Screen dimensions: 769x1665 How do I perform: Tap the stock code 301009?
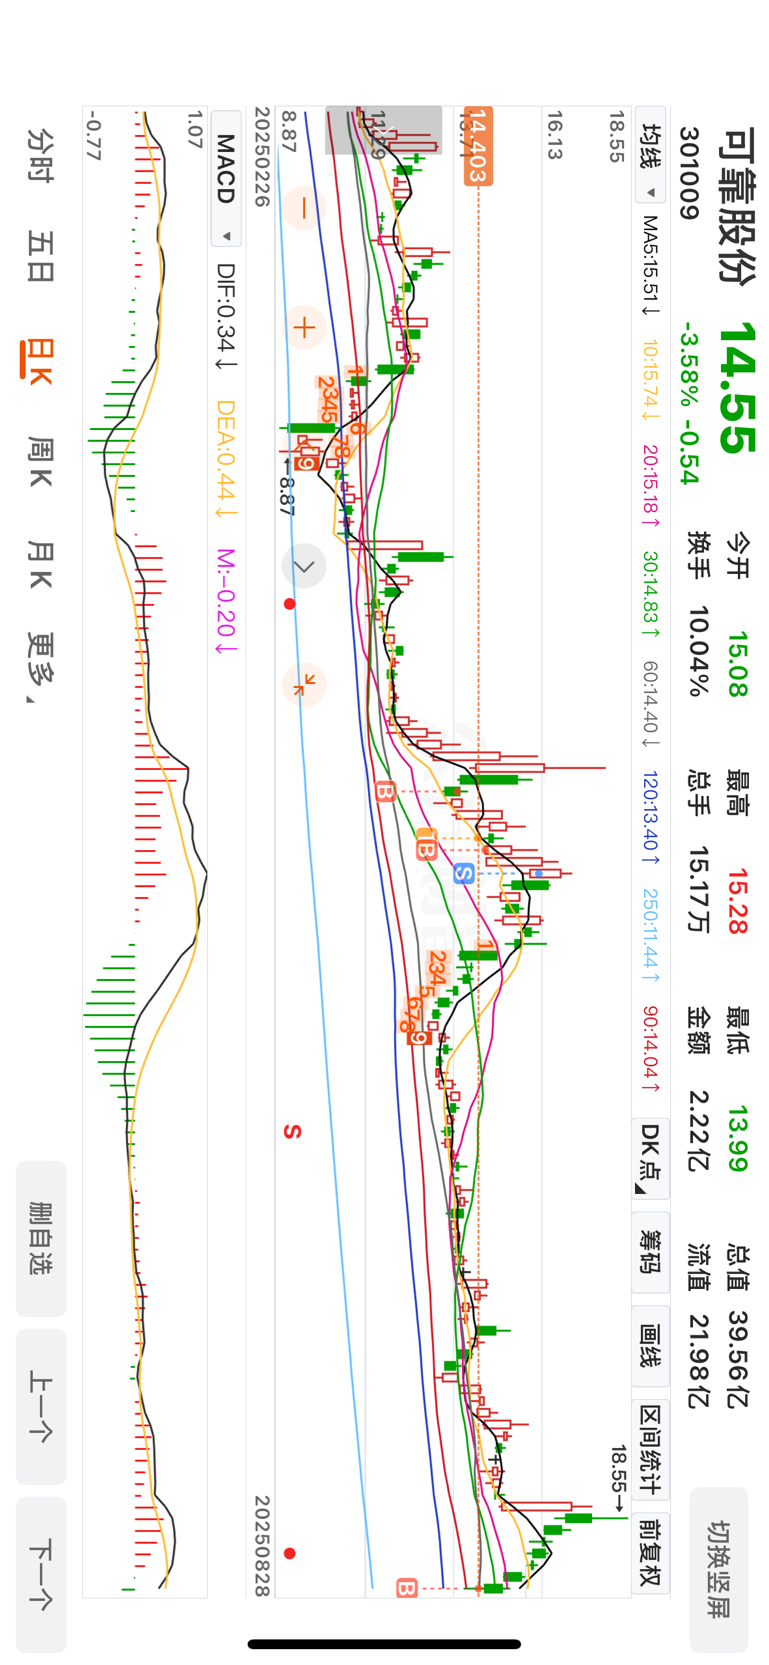pyautogui.click(x=690, y=173)
